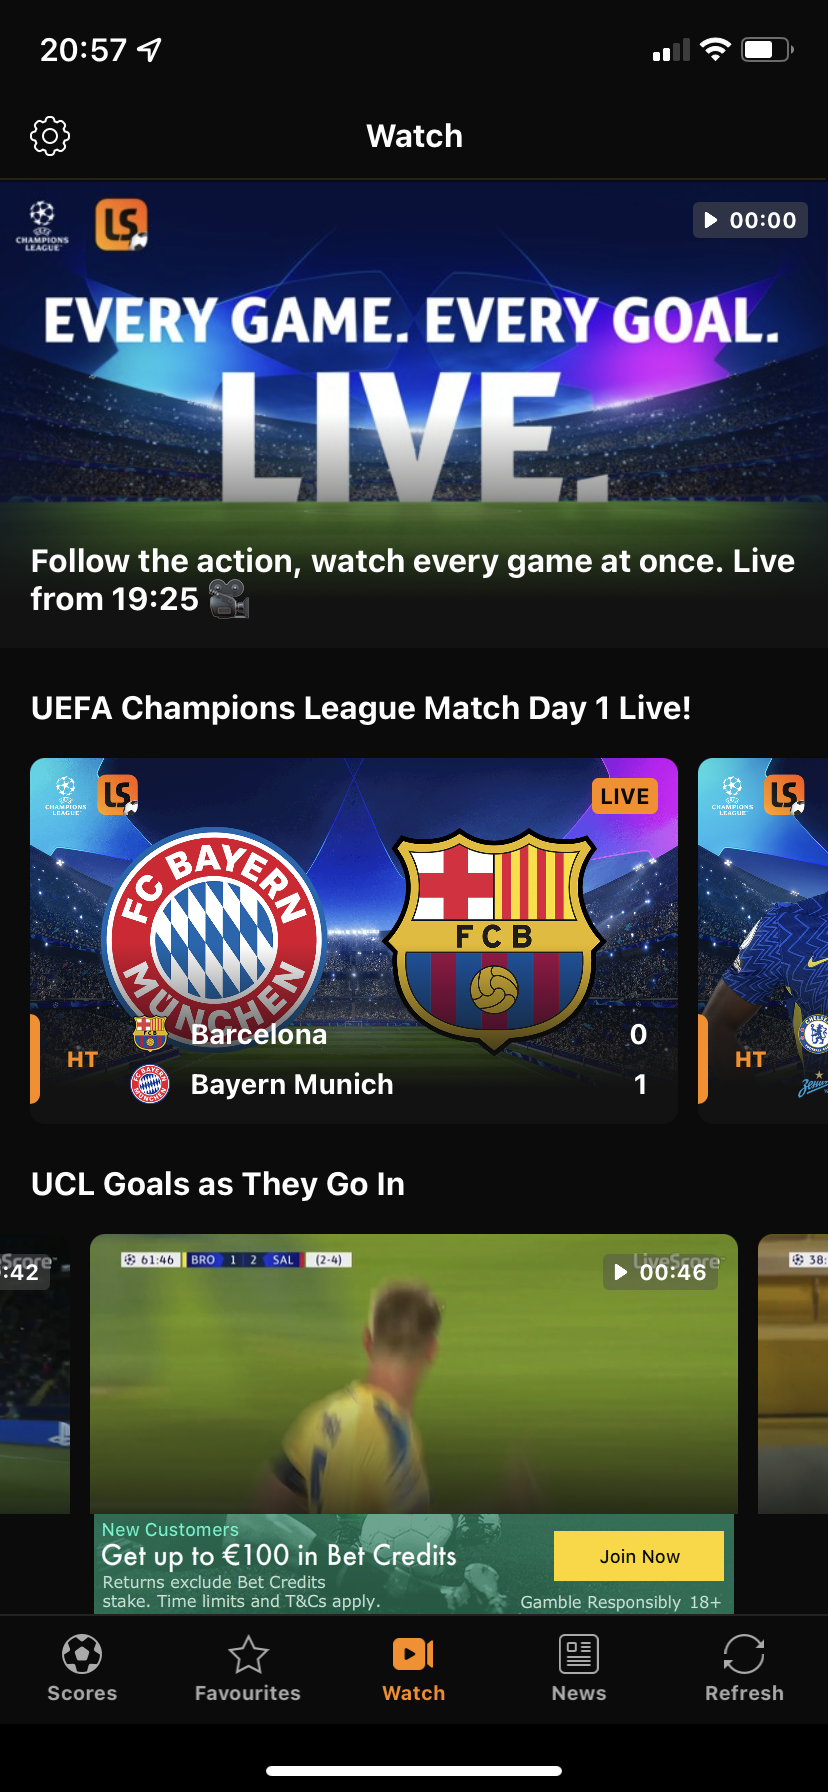Viewport: 828px width, 1792px height.
Task: Tap hero caption Follow the action text
Action: coord(413,580)
